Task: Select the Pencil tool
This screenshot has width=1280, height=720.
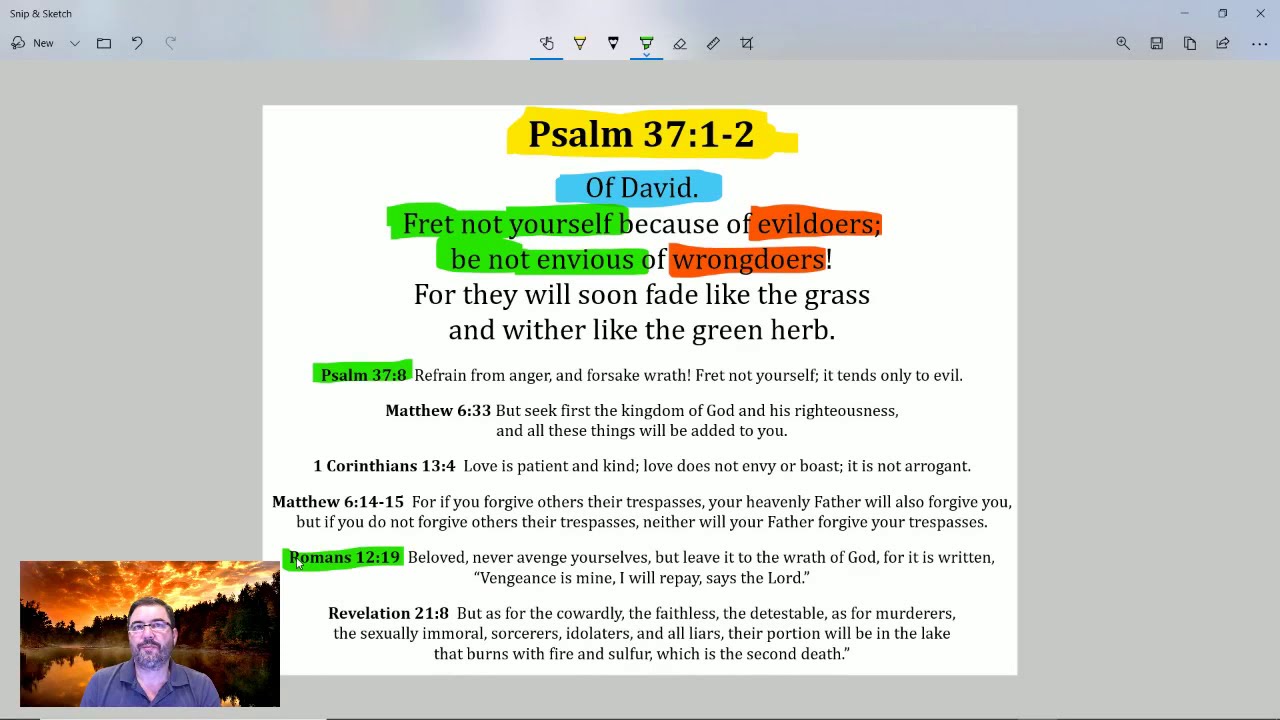Action: coord(613,43)
